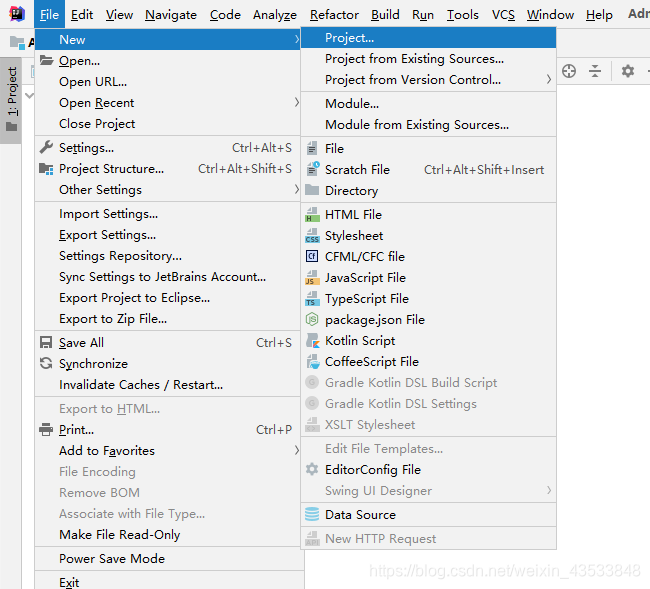Click the Scratch File icon
The image size is (650, 589).
(x=313, y=169)
